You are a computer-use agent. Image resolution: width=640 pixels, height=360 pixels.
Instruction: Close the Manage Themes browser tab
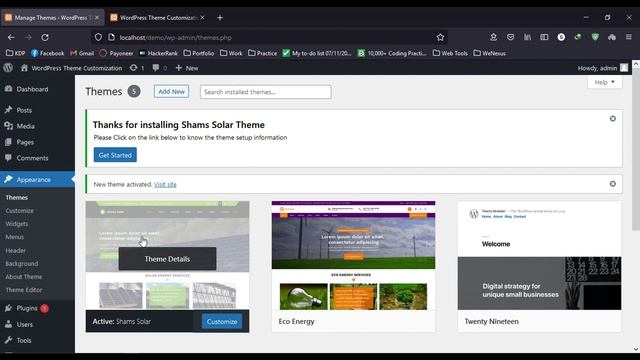97,18
